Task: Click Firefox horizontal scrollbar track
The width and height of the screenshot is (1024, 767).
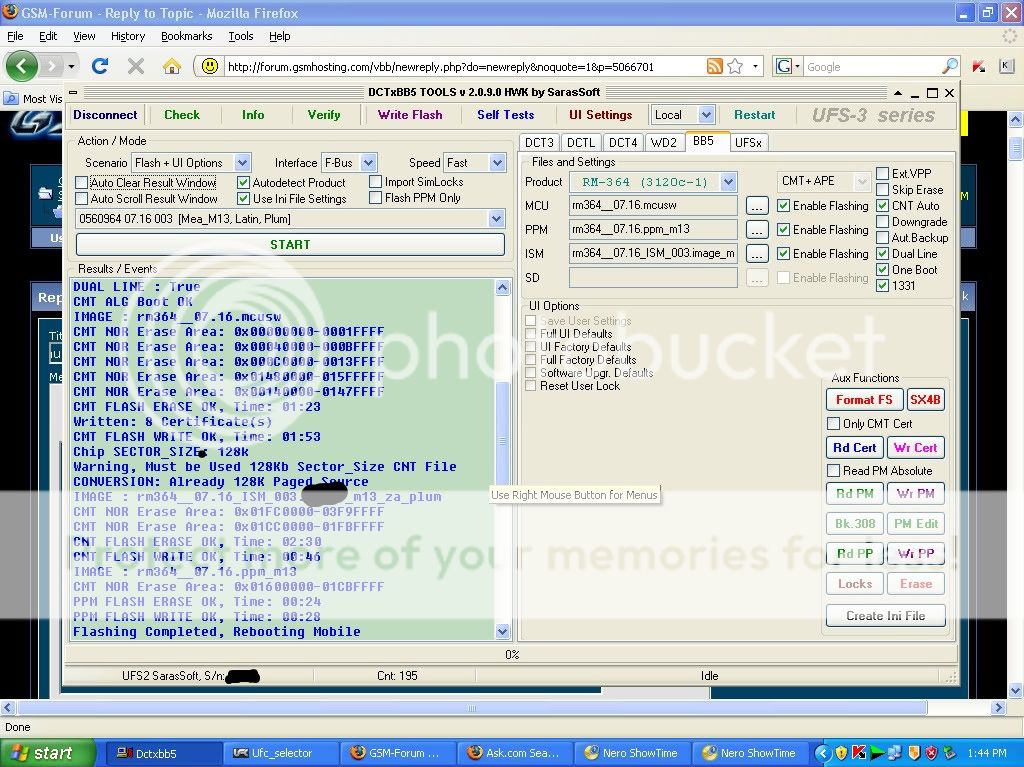Action: pyautogui.click(x=472, y=708)
